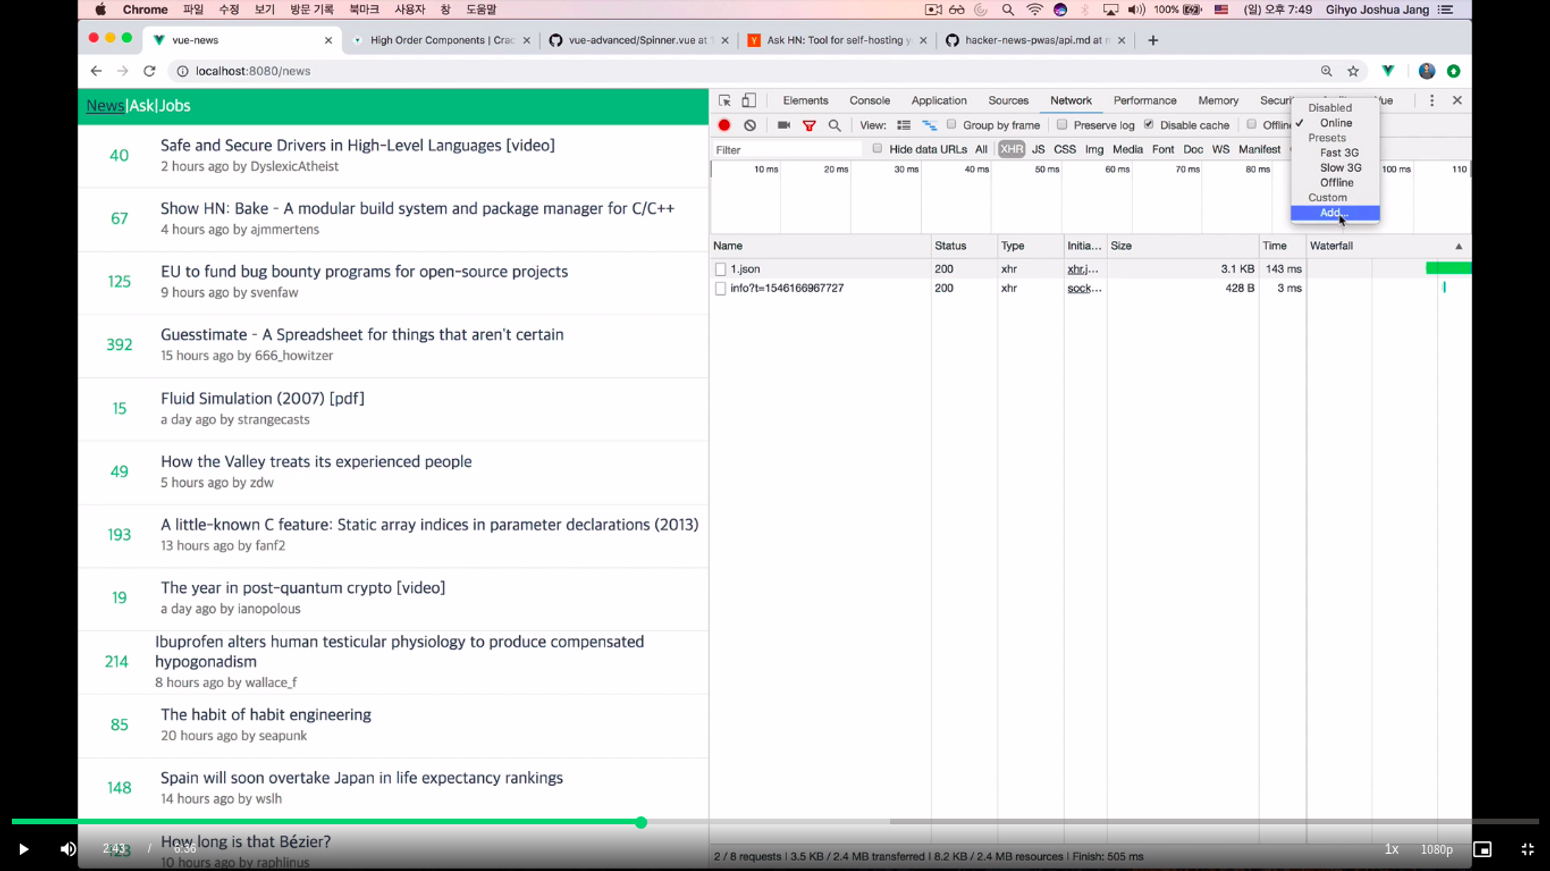Select Online throttling option
Screen dimensions: 1550x871
pos(1335,123)
